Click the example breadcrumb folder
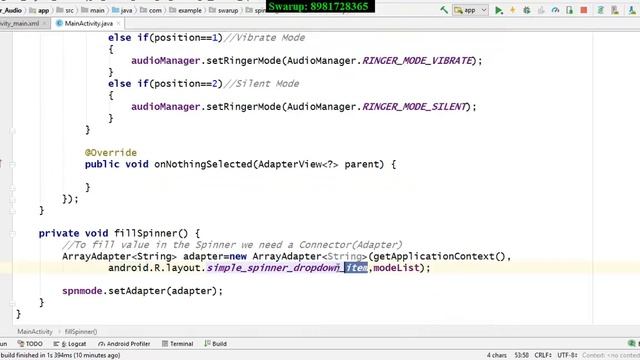 pos(185,10)
